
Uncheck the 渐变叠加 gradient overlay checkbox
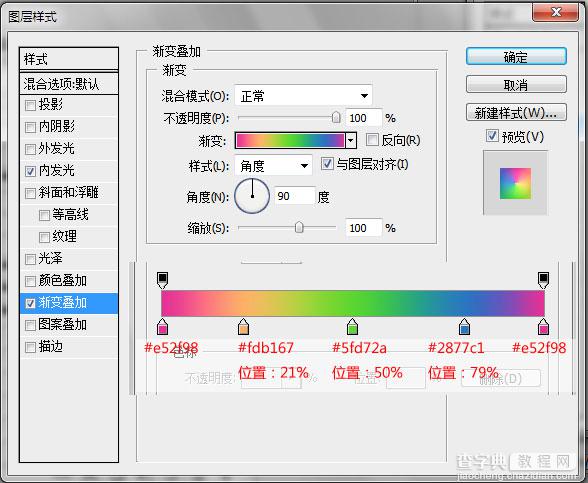(30, 303)
